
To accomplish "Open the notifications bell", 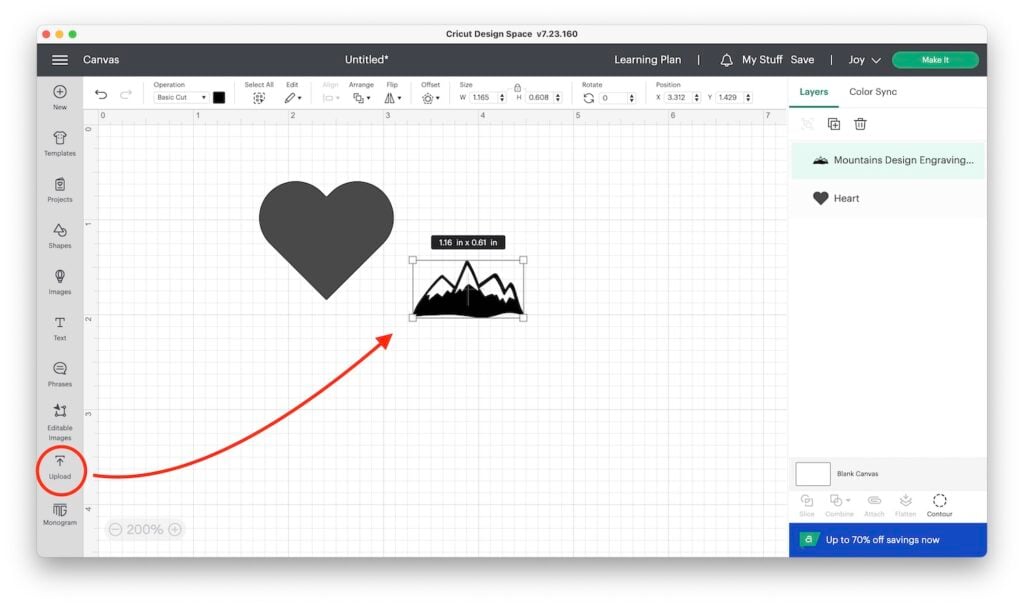I will (x=726, y=60).
